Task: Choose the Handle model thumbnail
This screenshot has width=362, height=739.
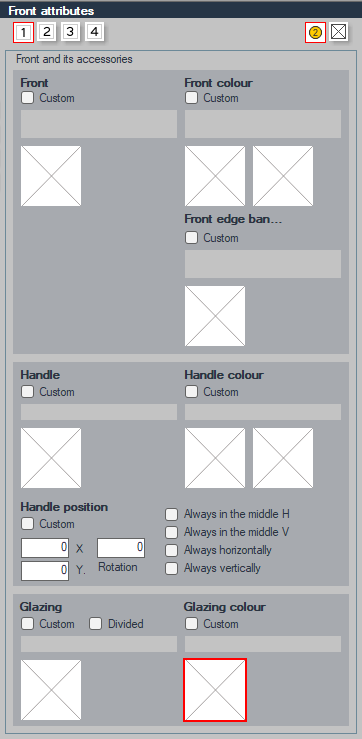Action: pyautogui.click(x=51, y=458)
